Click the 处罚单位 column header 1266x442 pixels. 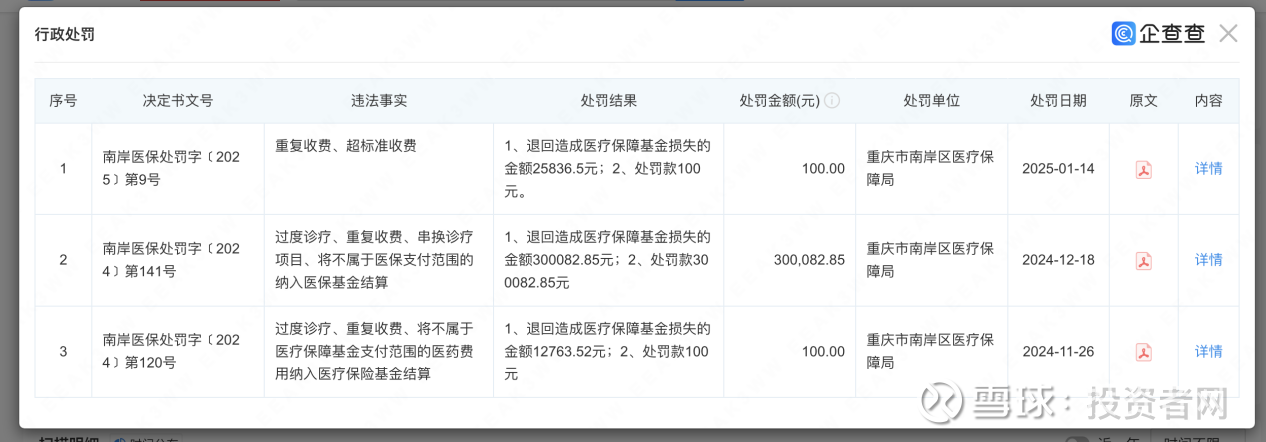(931, 101)
